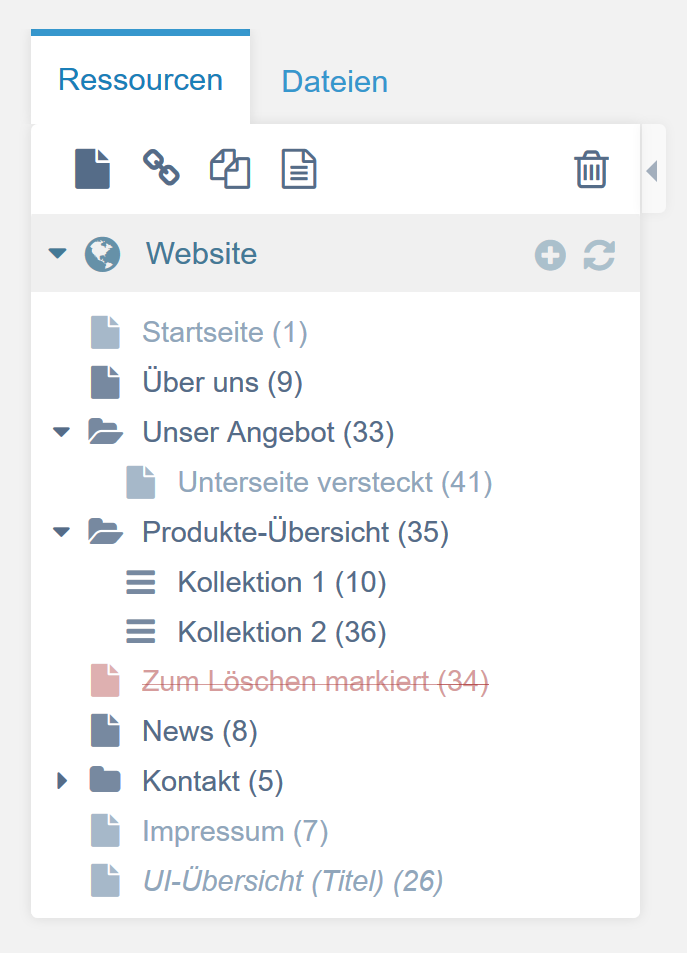687x953 pixels.
Task: Select Kollektion 2 (36) in tree
Action: click(281, 632)
